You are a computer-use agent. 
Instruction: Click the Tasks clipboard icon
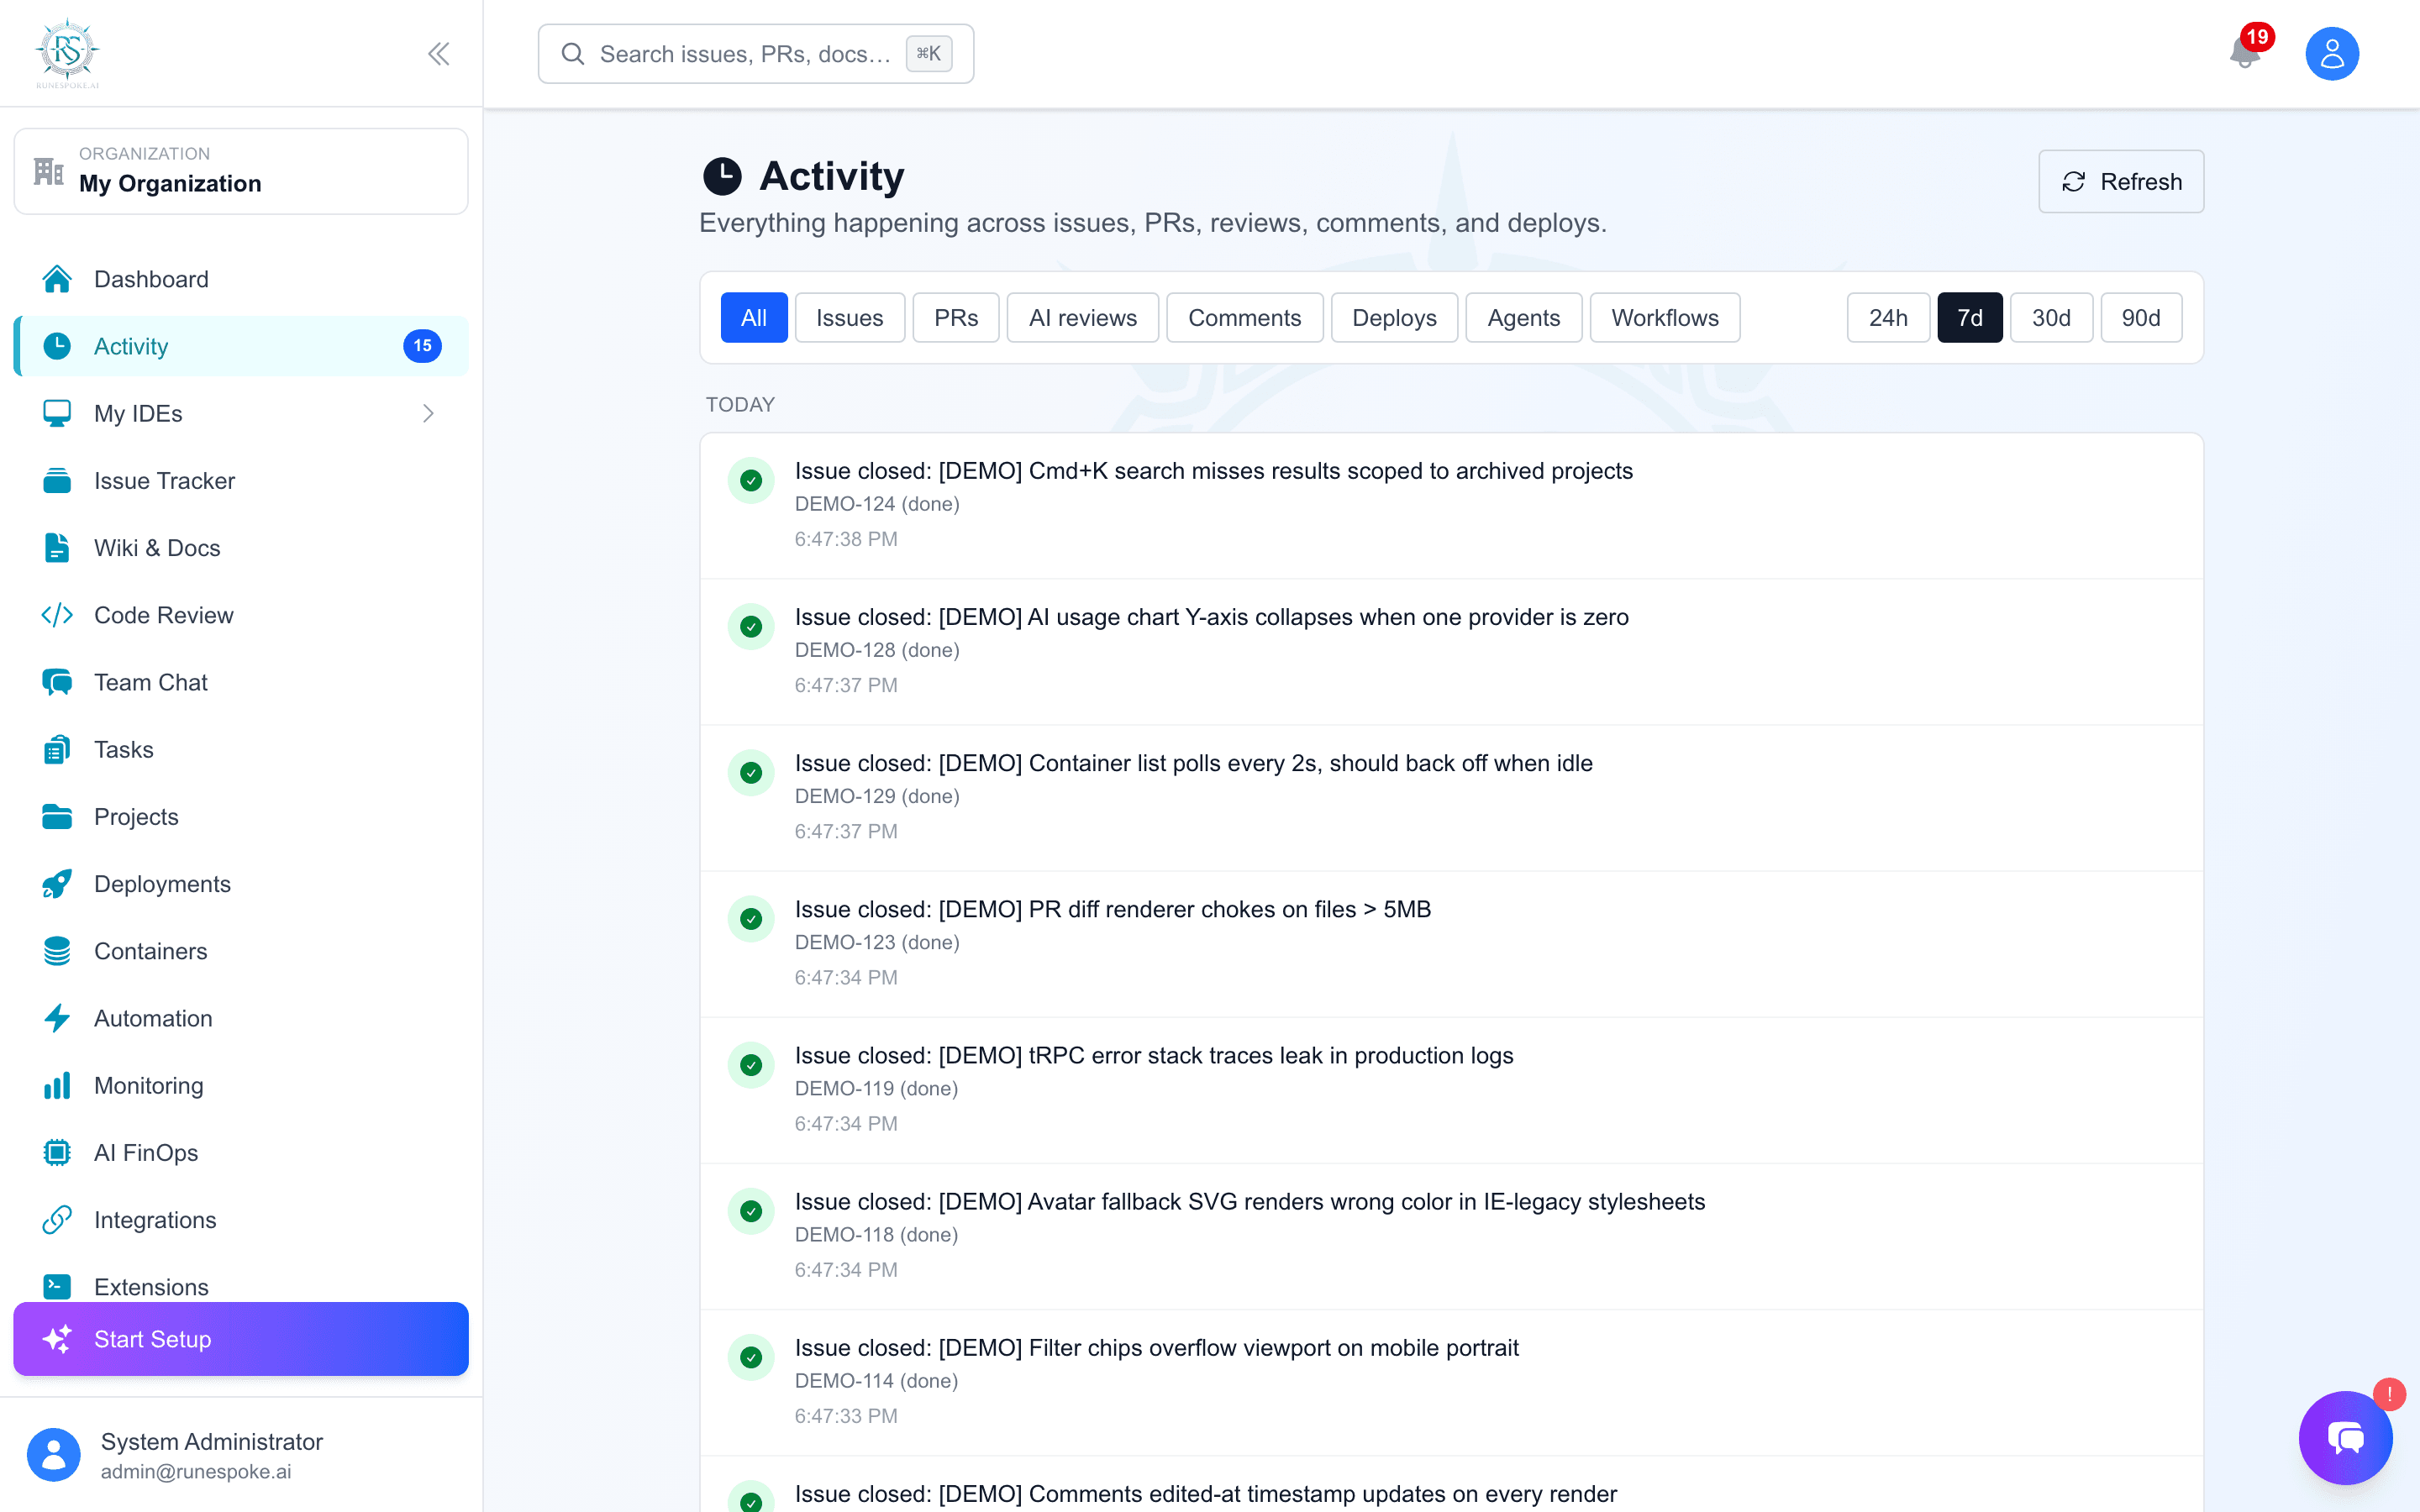pos(57,749)
